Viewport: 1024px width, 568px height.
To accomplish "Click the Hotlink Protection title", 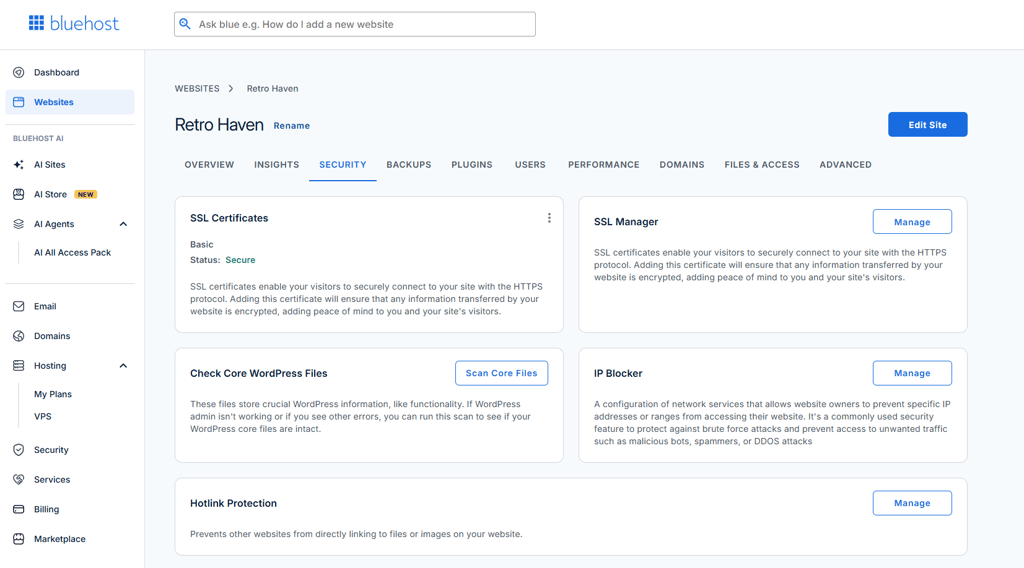I will point(233,503).
